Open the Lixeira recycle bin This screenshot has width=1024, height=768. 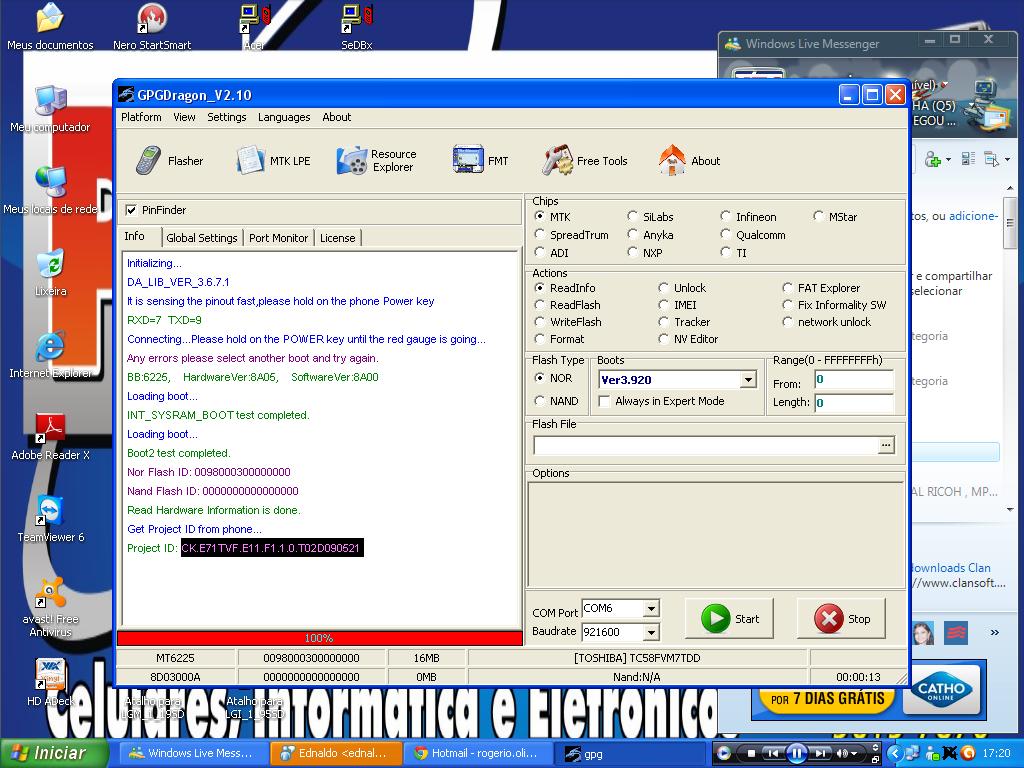point(50,273)
